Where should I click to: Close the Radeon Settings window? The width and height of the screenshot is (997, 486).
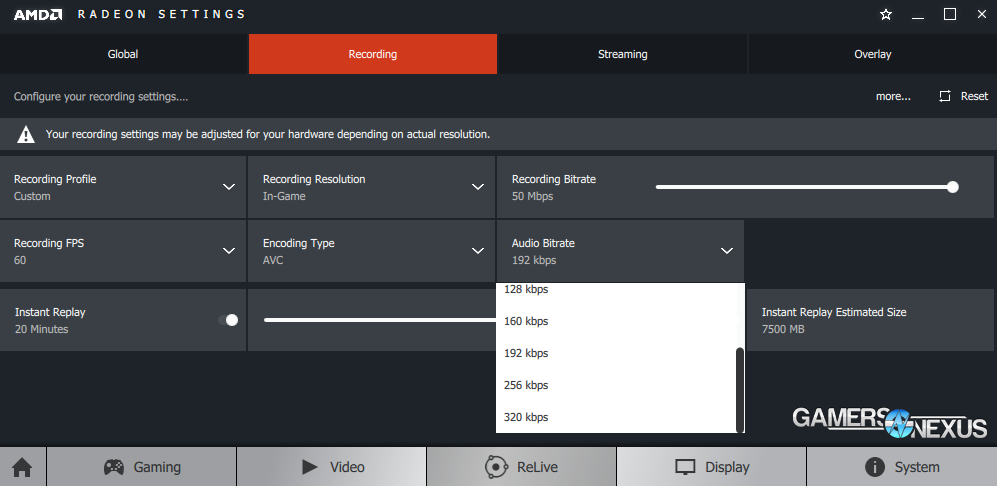click(x=982, y=14)
